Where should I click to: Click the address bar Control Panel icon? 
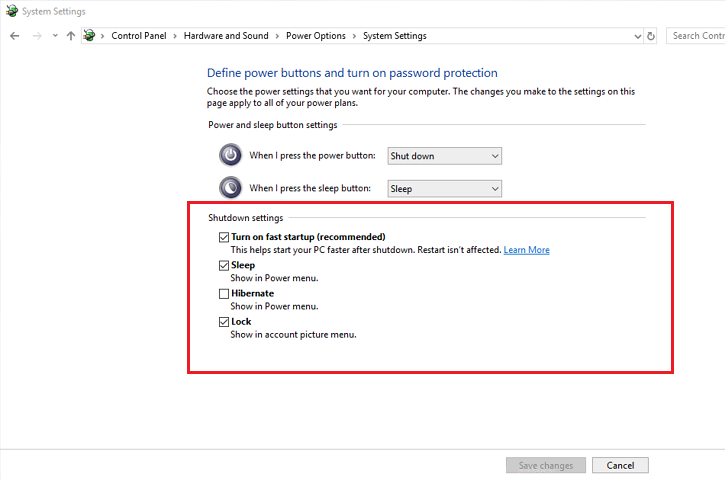click(89, 36)
